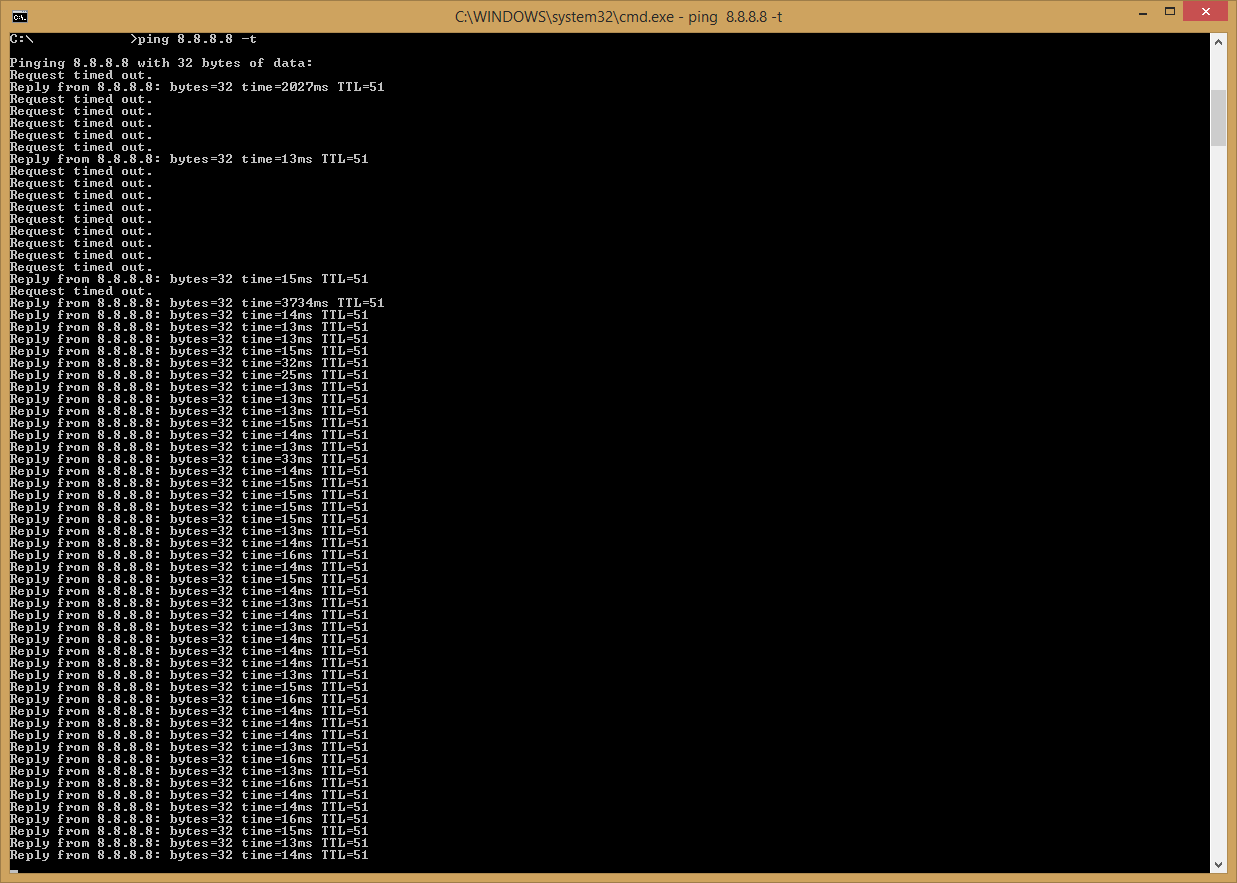Click the scrollbar up arrow
This screenshot has width=1237, height=883.
[x=1218, y=42]
